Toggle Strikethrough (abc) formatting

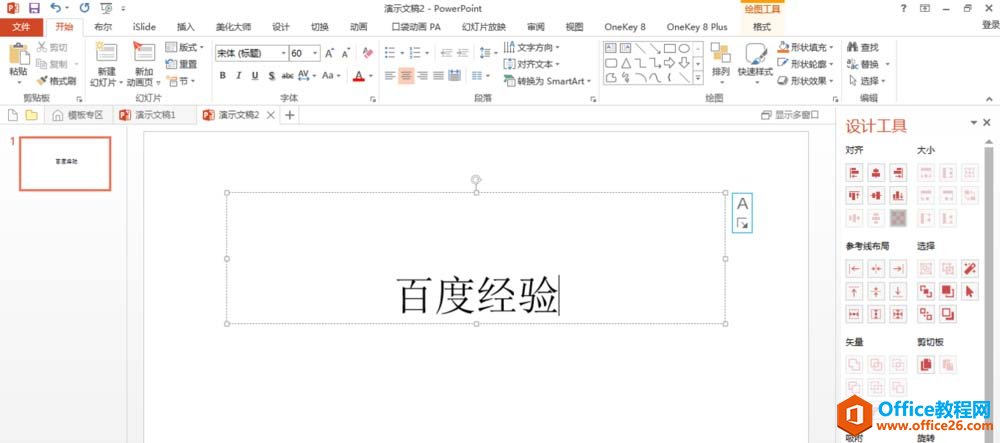point(288,75)
